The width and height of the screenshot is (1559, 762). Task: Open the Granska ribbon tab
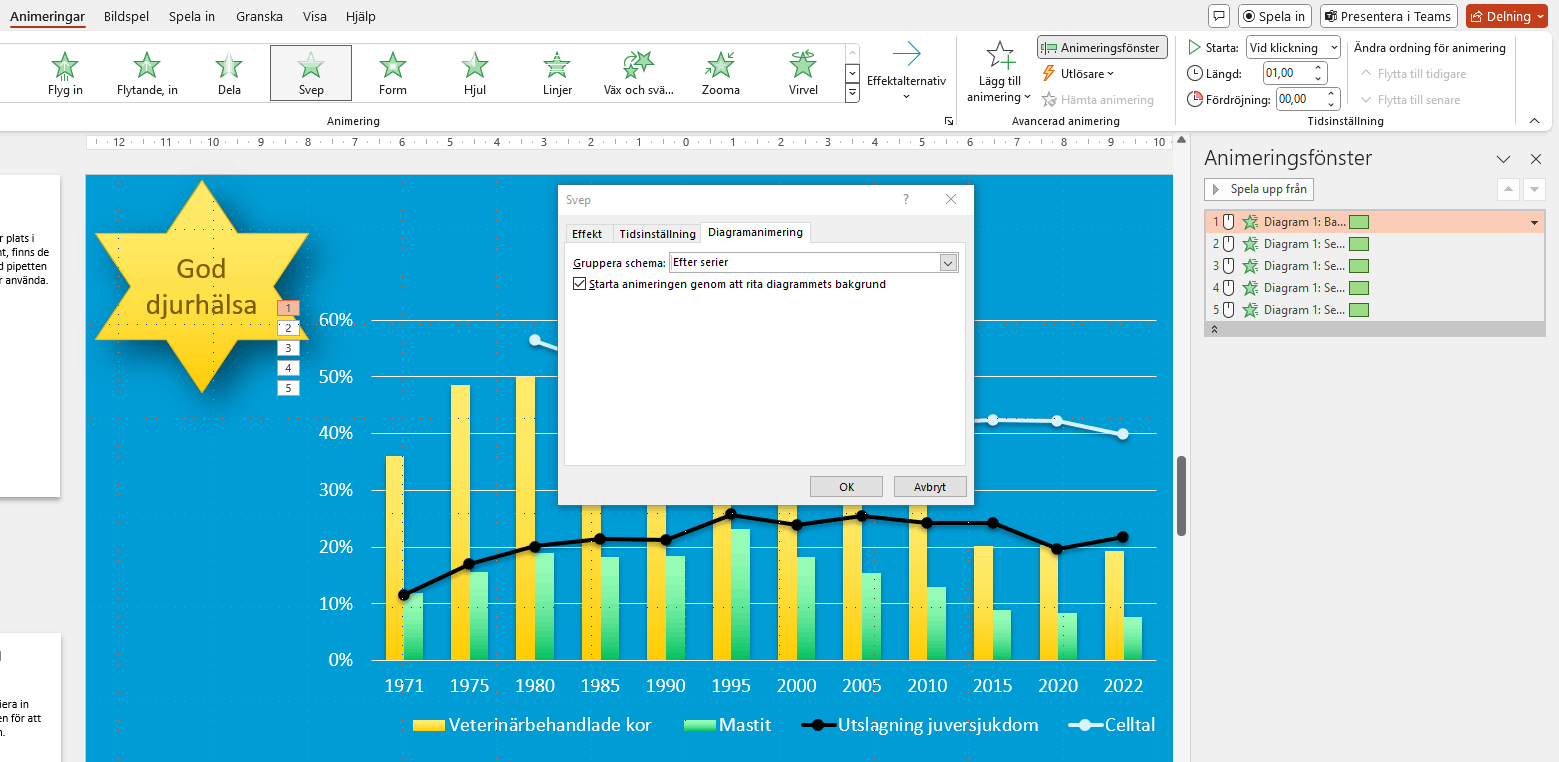tap(259, 16)
